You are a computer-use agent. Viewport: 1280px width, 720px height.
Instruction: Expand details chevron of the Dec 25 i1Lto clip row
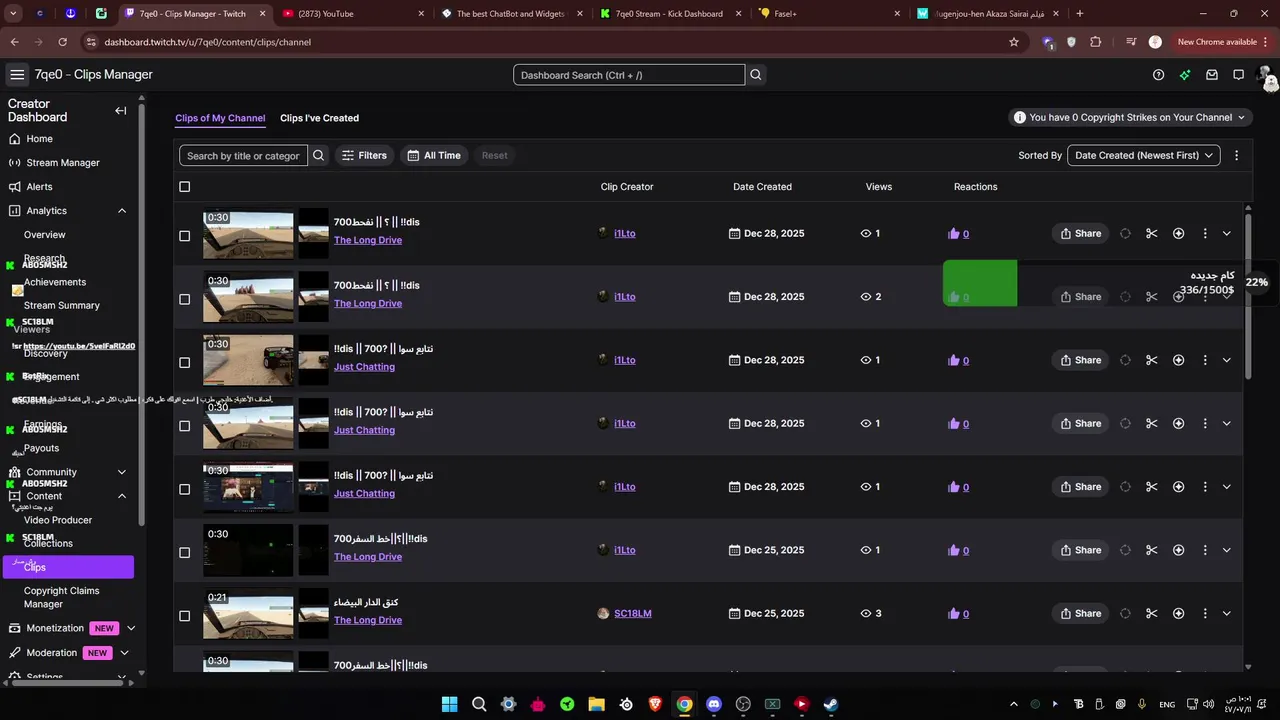coord(1227,550)
